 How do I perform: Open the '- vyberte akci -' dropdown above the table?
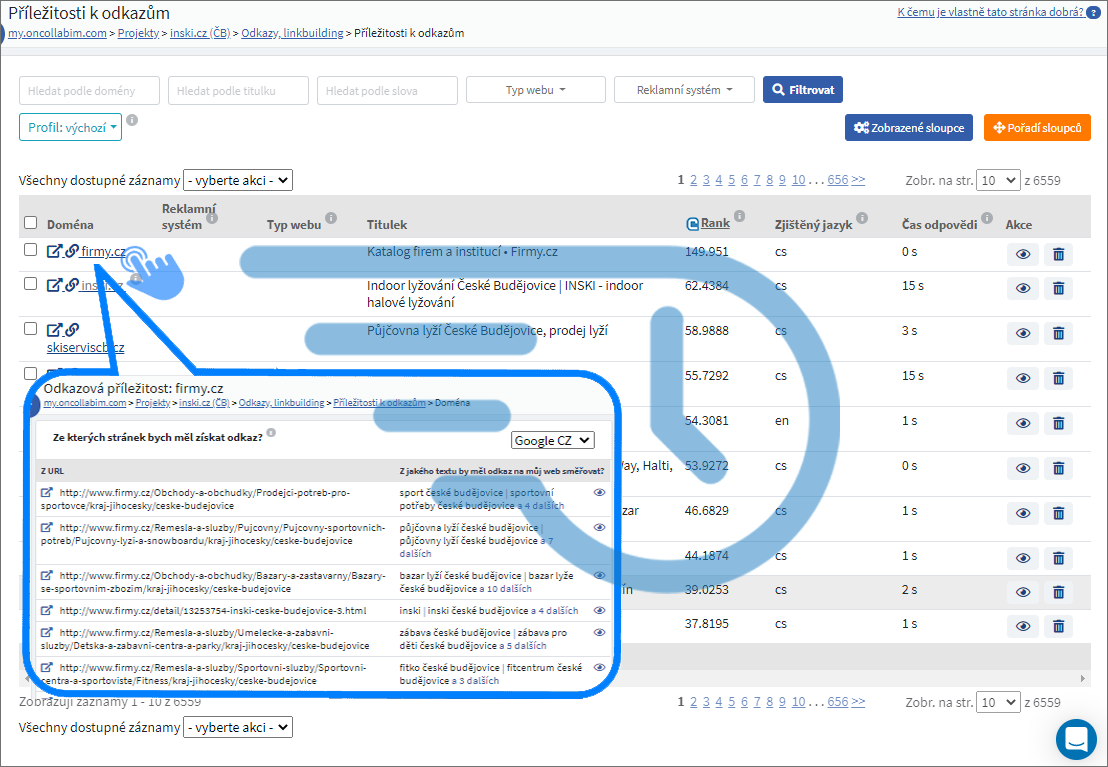[237, 180]
